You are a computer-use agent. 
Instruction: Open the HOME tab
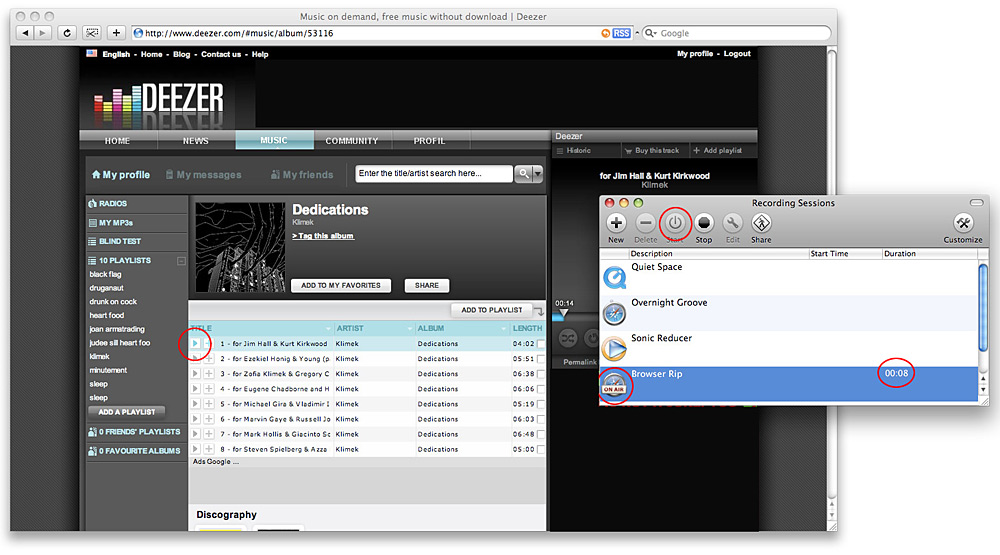click(117, 140)
